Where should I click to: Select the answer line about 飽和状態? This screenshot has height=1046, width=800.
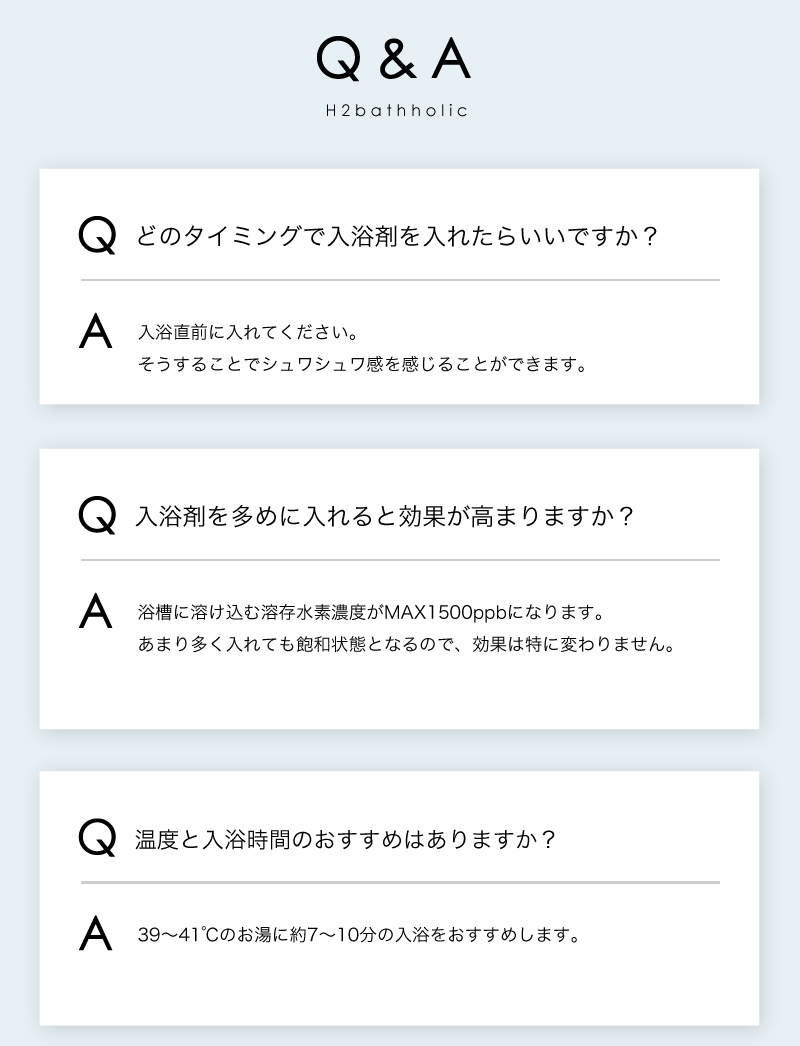click(406, 644)
